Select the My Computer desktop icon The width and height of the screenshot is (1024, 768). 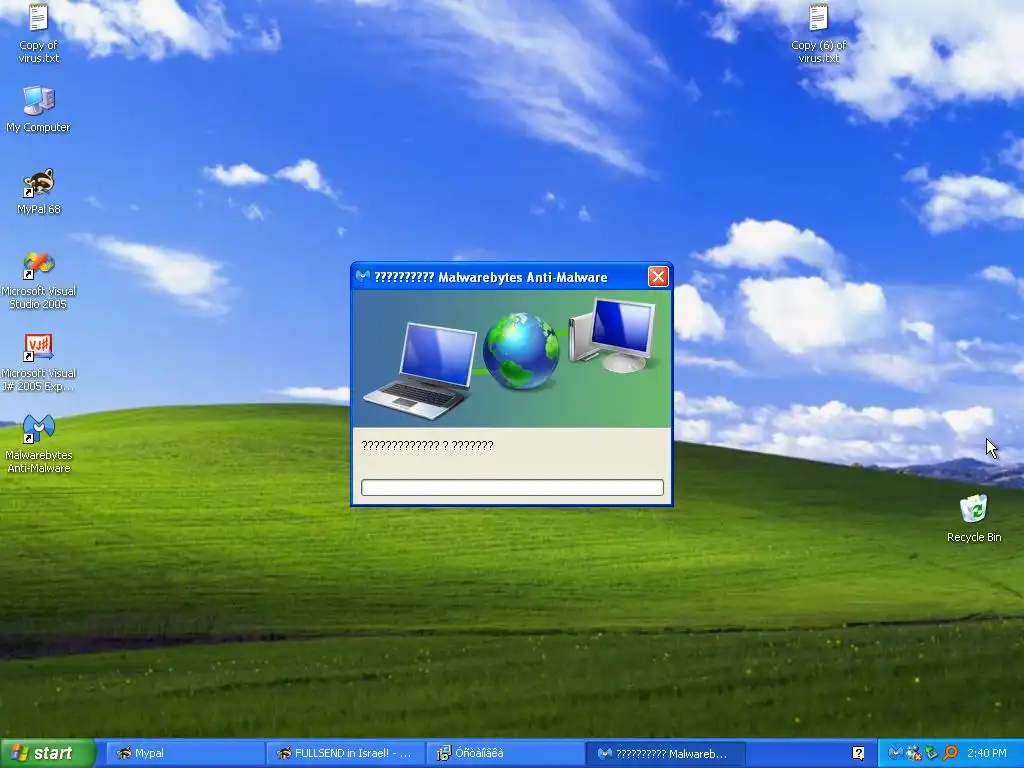click(x=39, y=108)
